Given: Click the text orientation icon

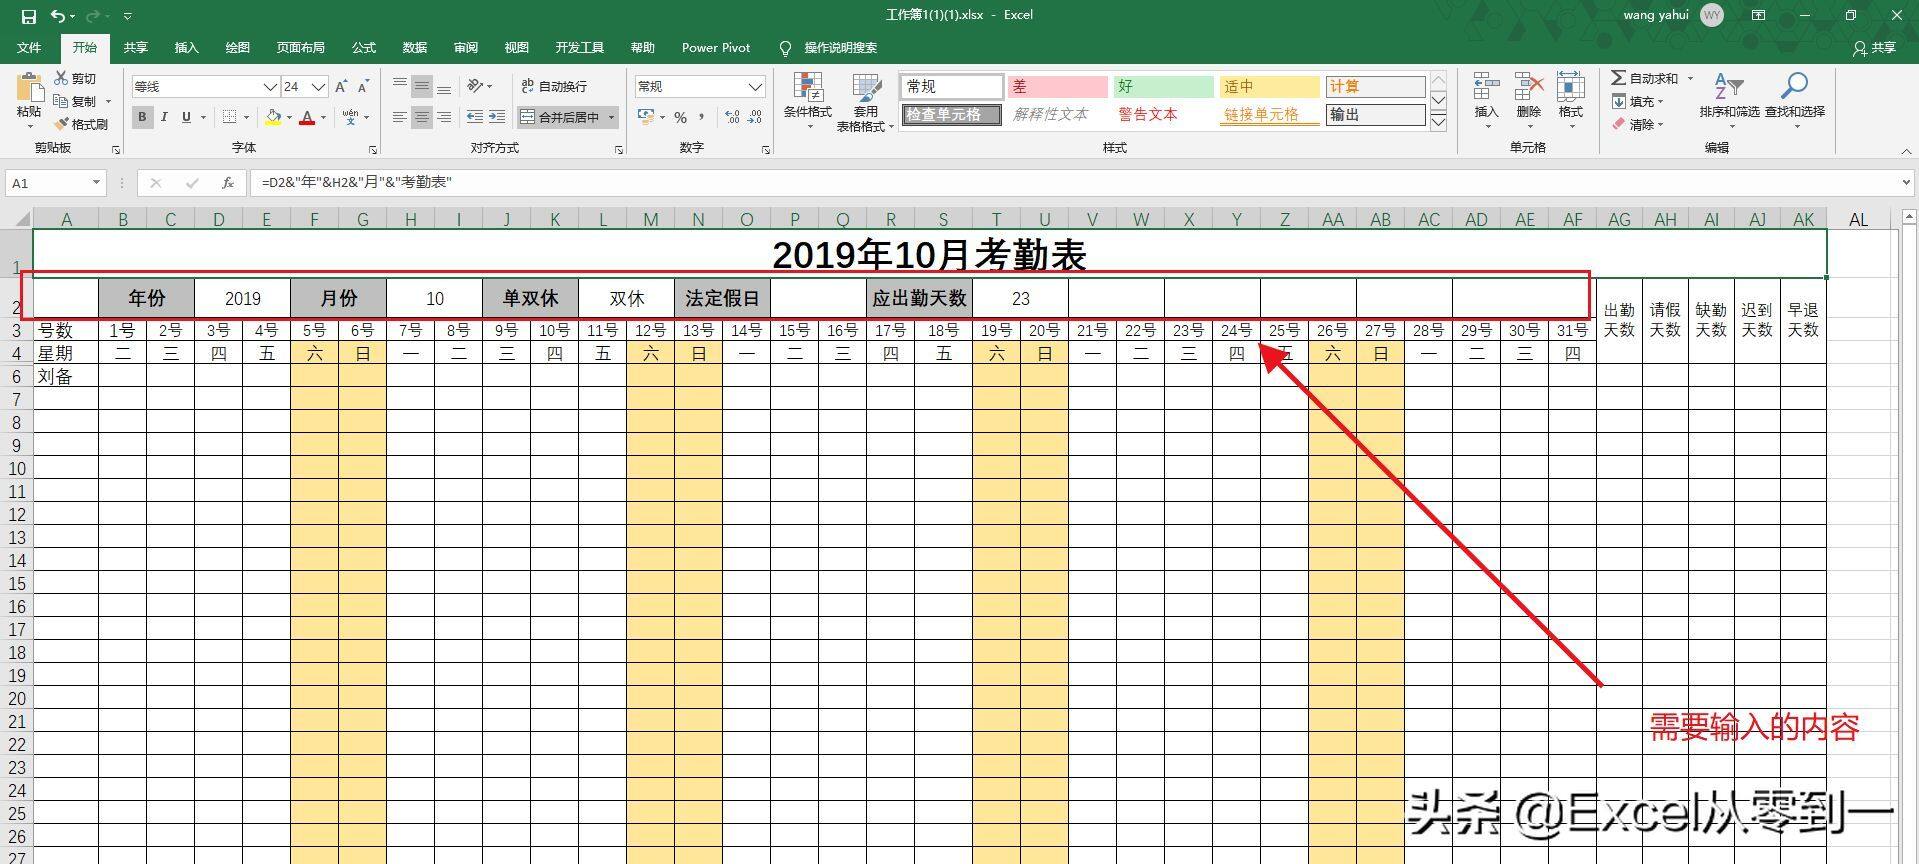Looking at the screenshot, I should pyautogui.click(x=476, y=87).
